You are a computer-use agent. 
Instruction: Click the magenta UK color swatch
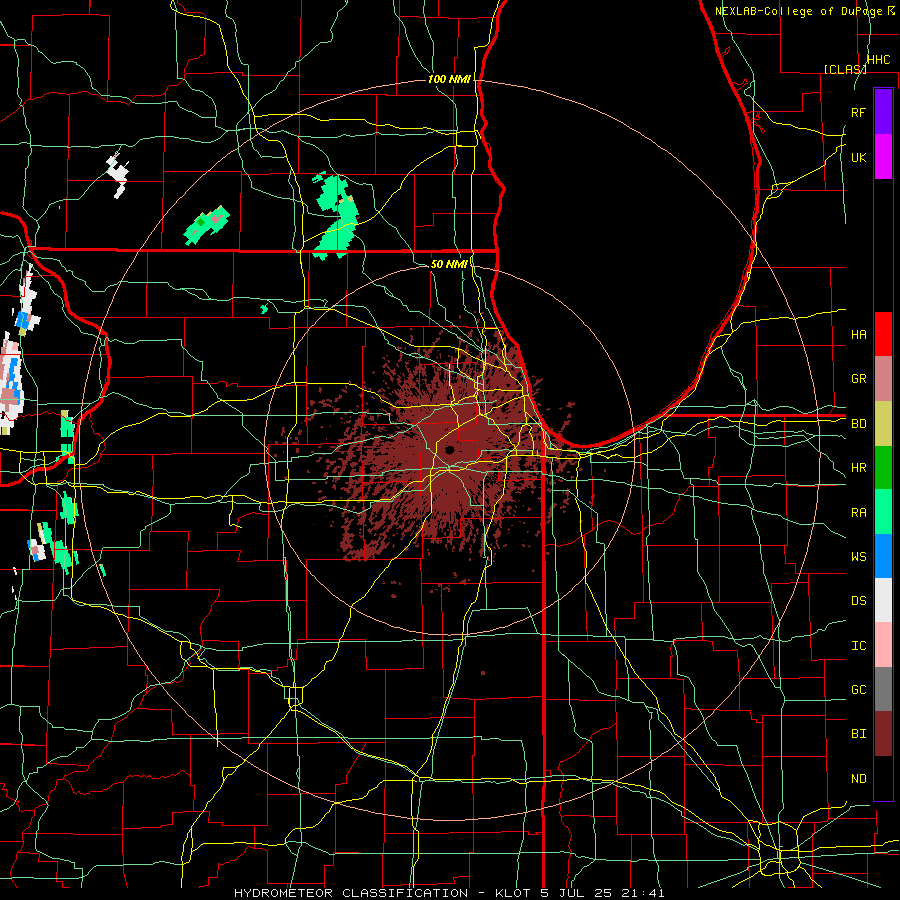coord(883,157)
